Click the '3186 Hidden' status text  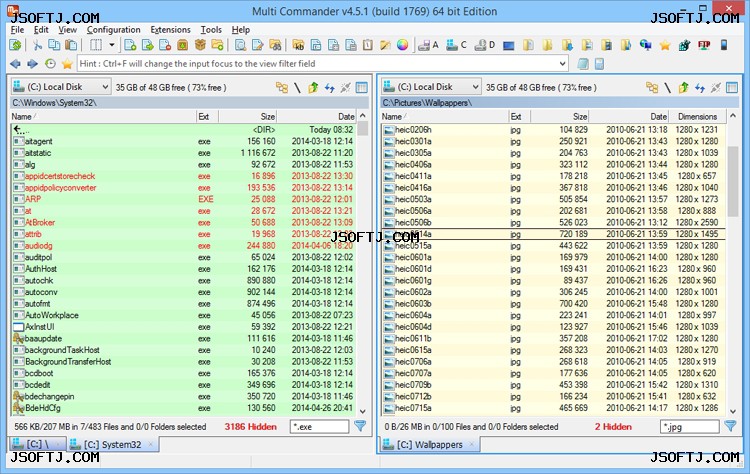[251, 427]
